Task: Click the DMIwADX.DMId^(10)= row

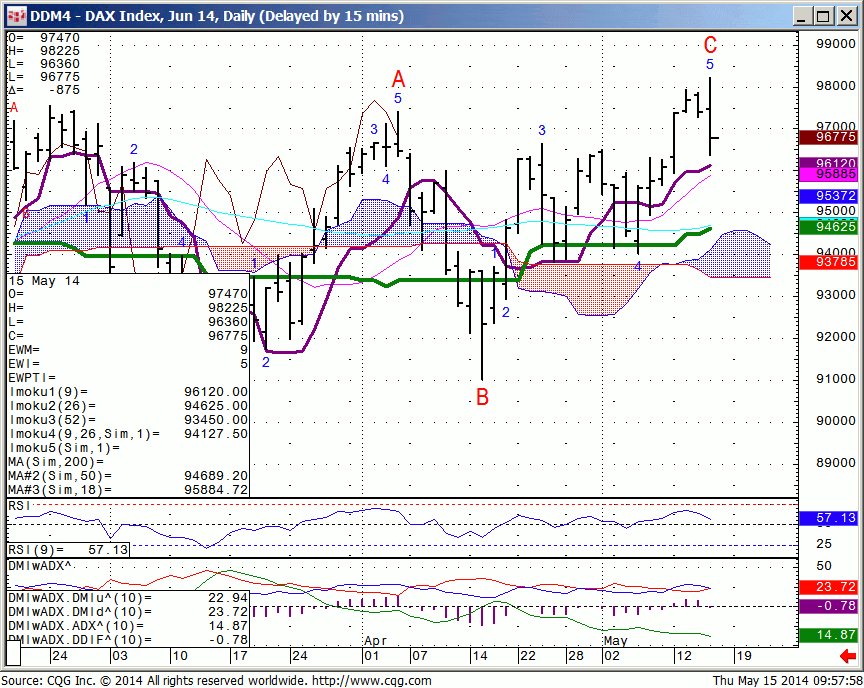Action: (128, 612)
